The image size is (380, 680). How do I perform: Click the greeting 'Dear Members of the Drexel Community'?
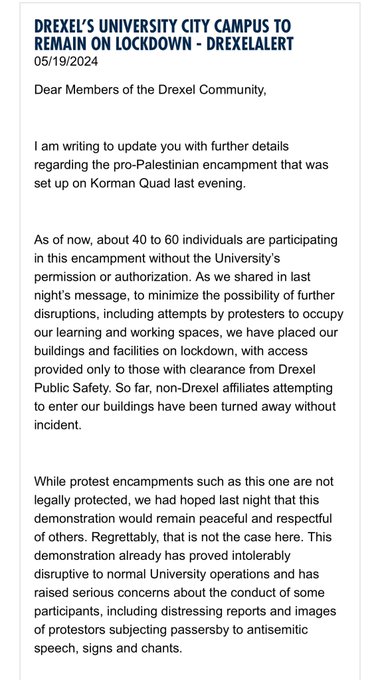(150, 90)
